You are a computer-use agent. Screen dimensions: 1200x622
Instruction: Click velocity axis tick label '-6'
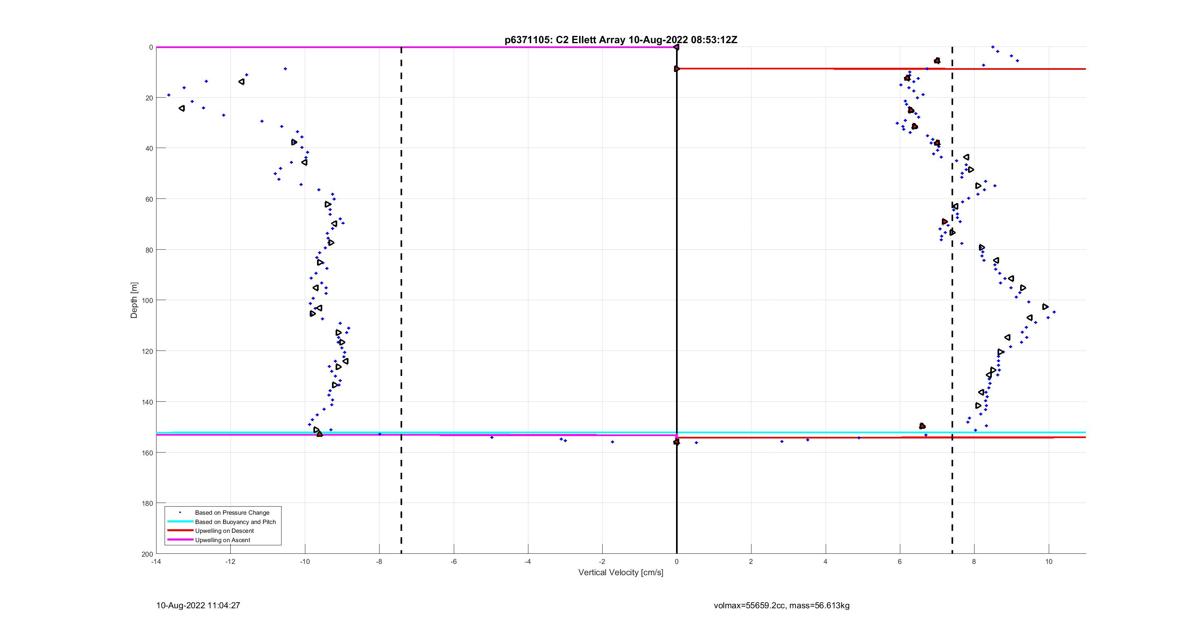coord(454,562)
